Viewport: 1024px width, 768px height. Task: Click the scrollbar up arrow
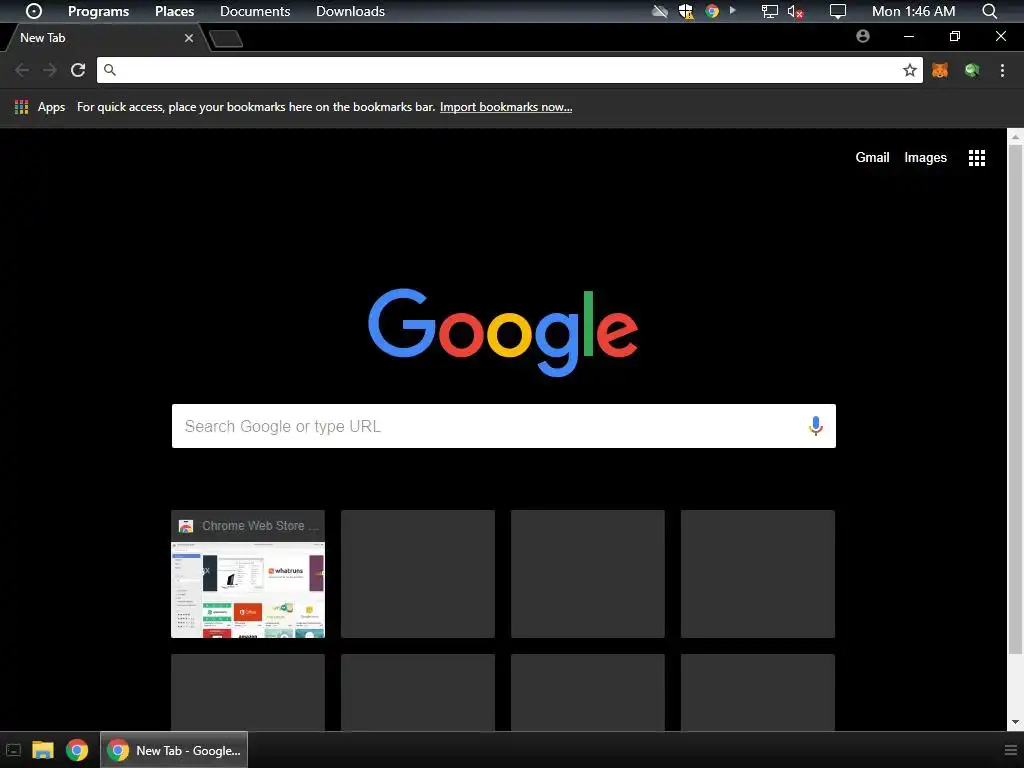pyautogui.click(x=1015, y=136)
